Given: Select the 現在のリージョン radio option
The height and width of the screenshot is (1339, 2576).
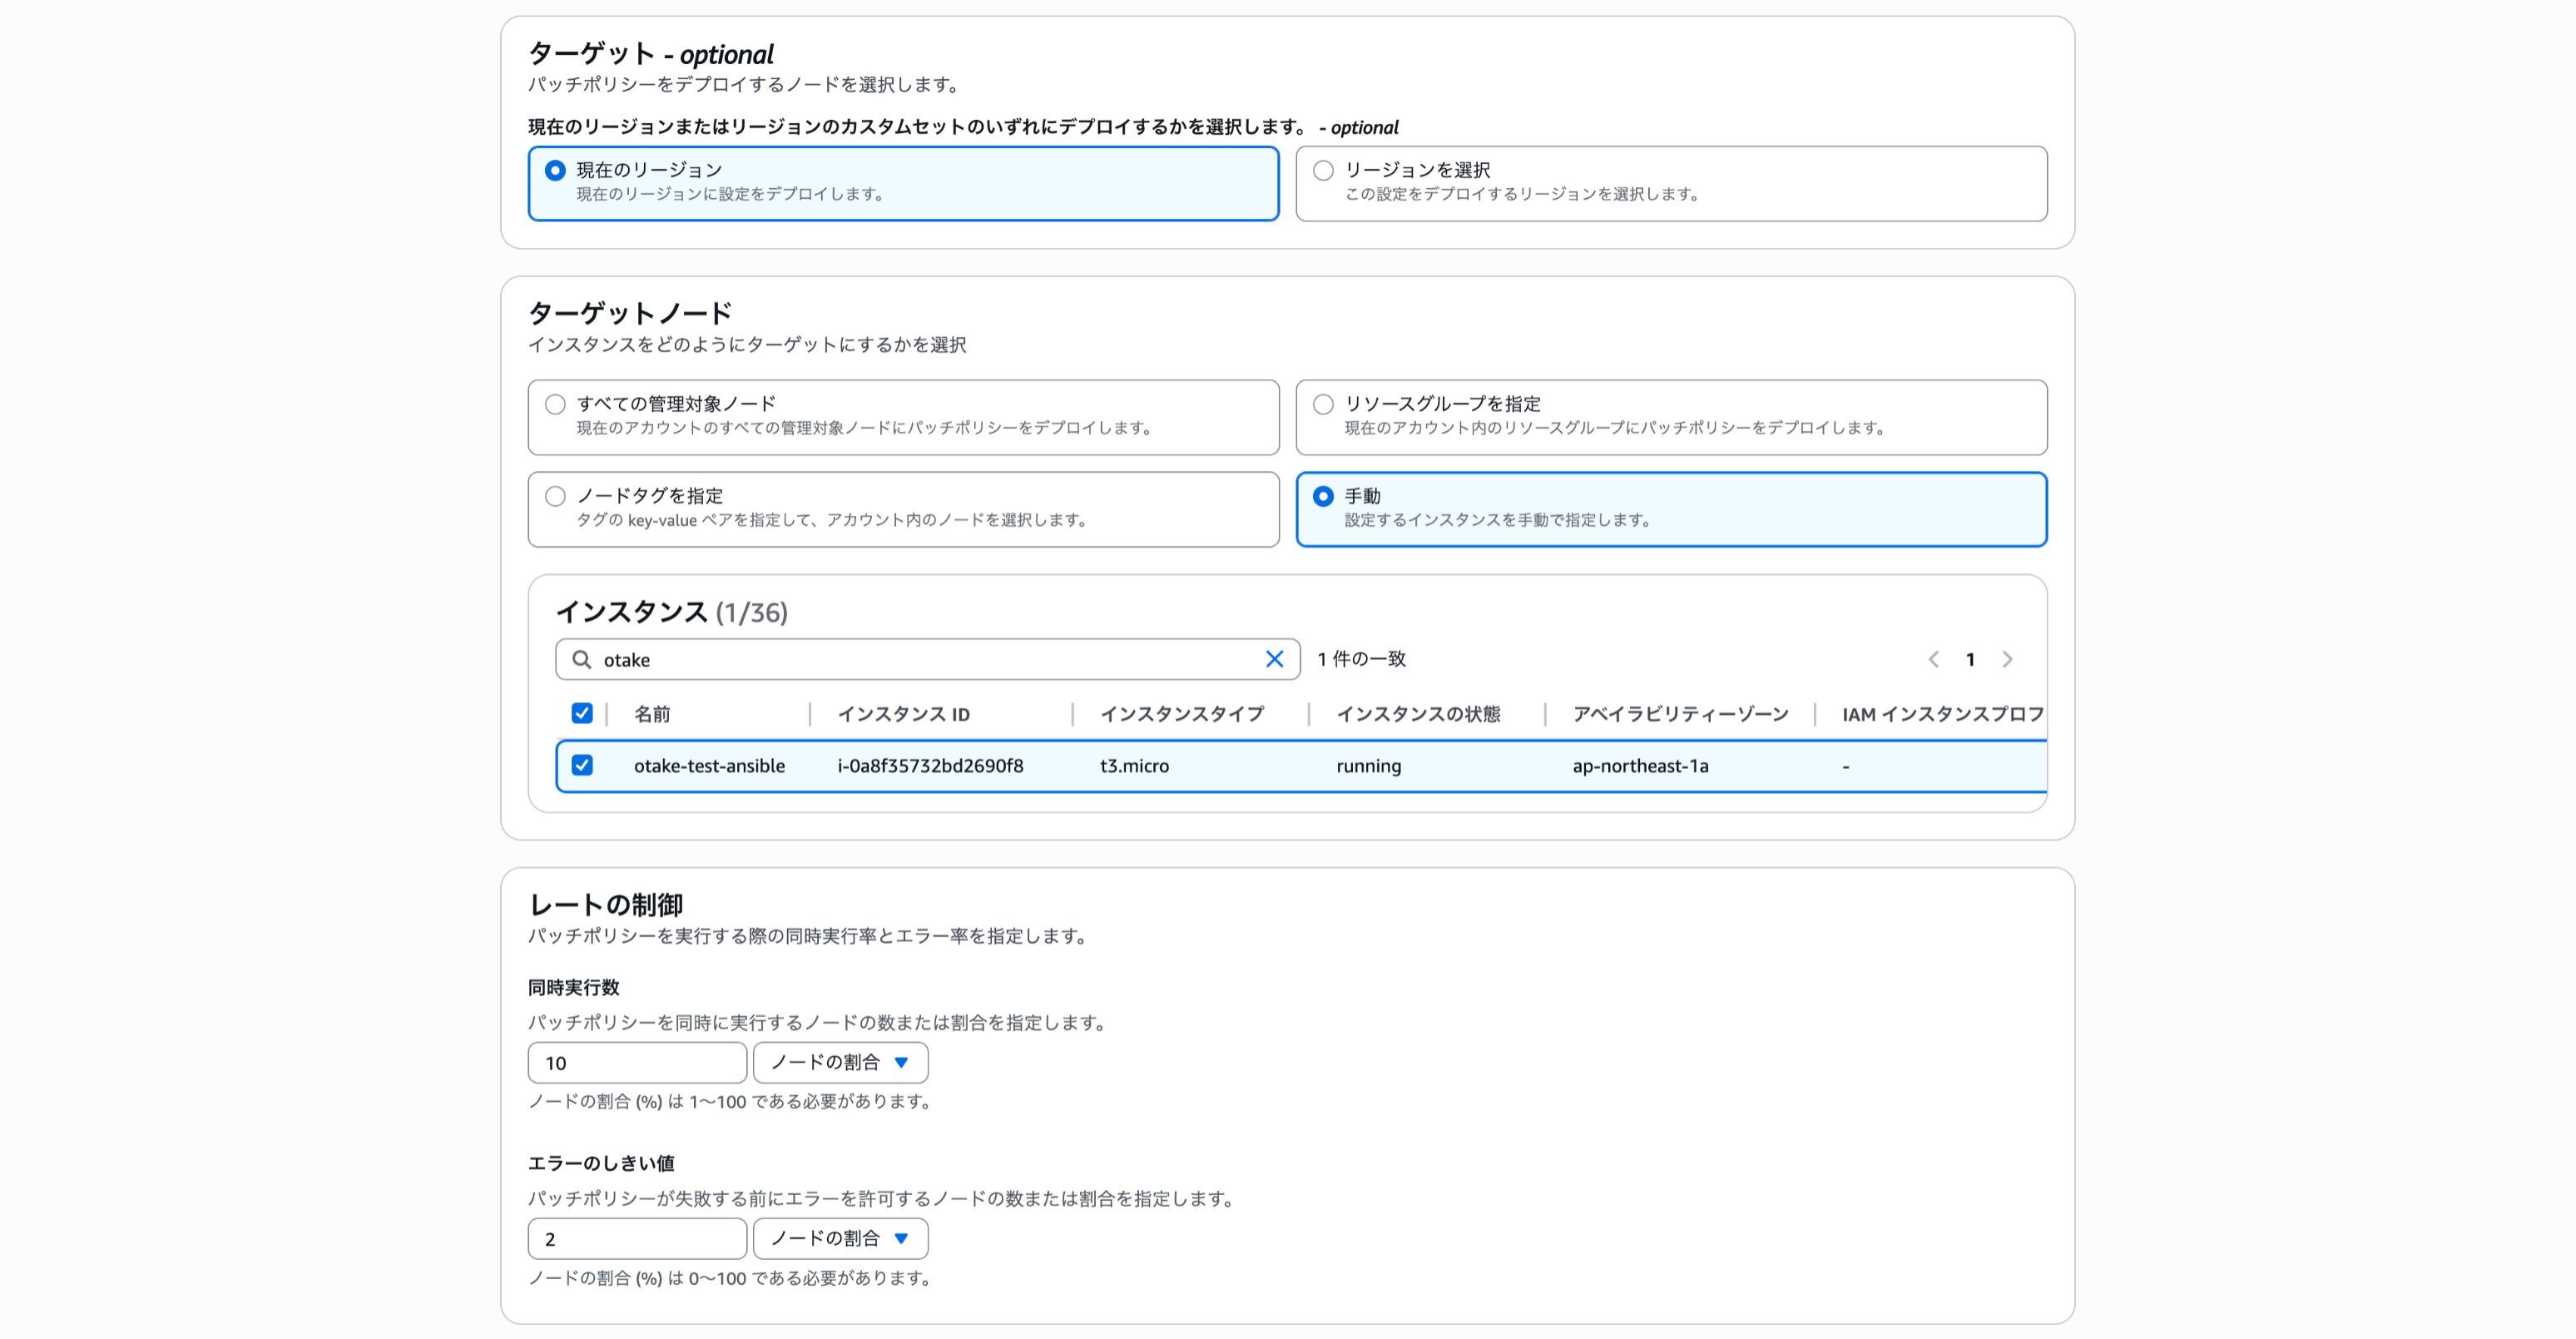Looking at the screenshot, I should click(555, 170).
